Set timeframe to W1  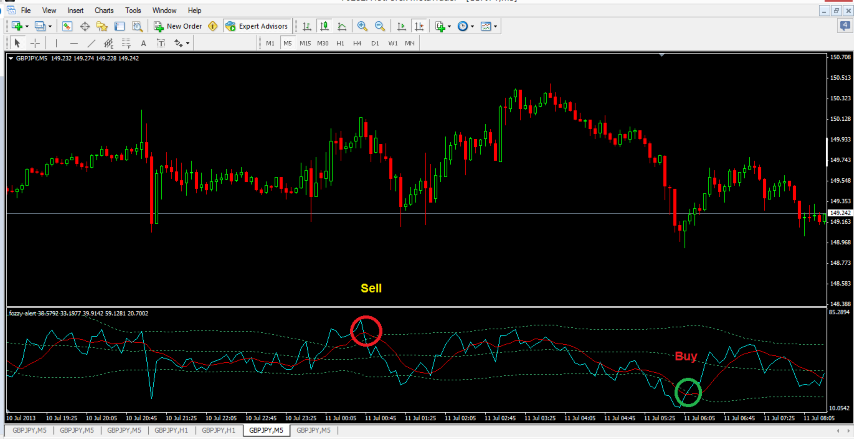coord(392,43)
